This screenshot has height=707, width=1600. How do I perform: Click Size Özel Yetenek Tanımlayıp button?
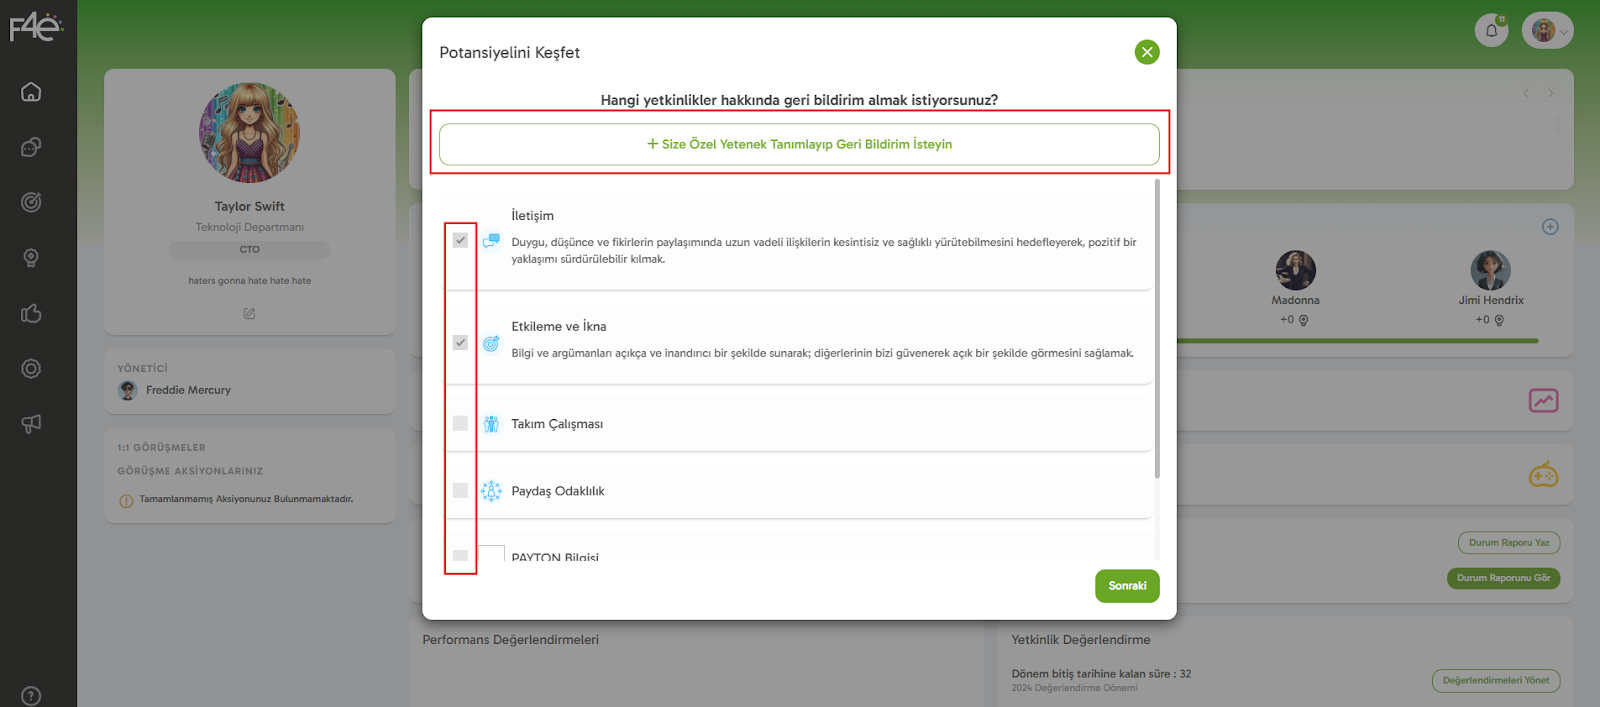coord(799,144)
